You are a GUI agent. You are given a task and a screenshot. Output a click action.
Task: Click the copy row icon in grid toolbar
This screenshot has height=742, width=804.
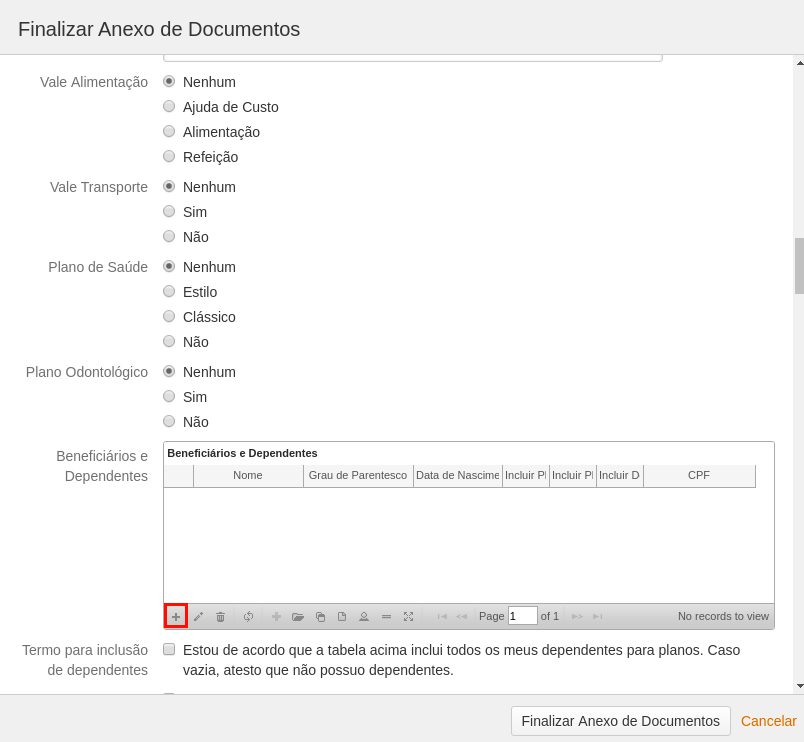click(320, 616)
